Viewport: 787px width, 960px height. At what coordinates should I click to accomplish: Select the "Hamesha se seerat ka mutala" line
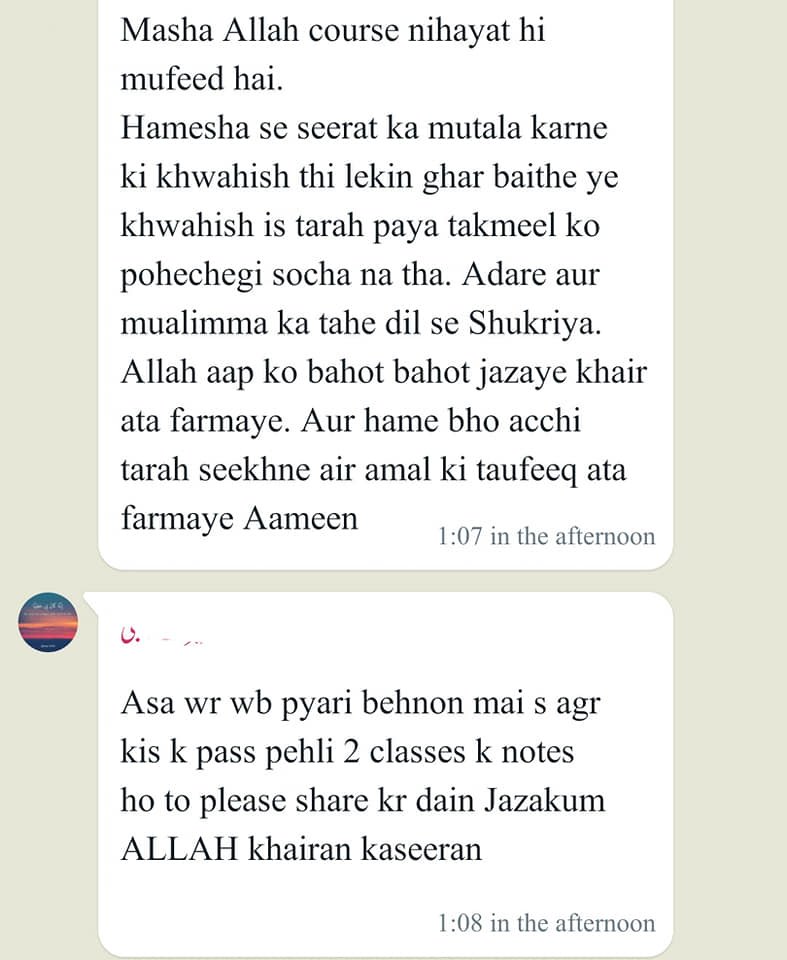[x=364, y=128]
